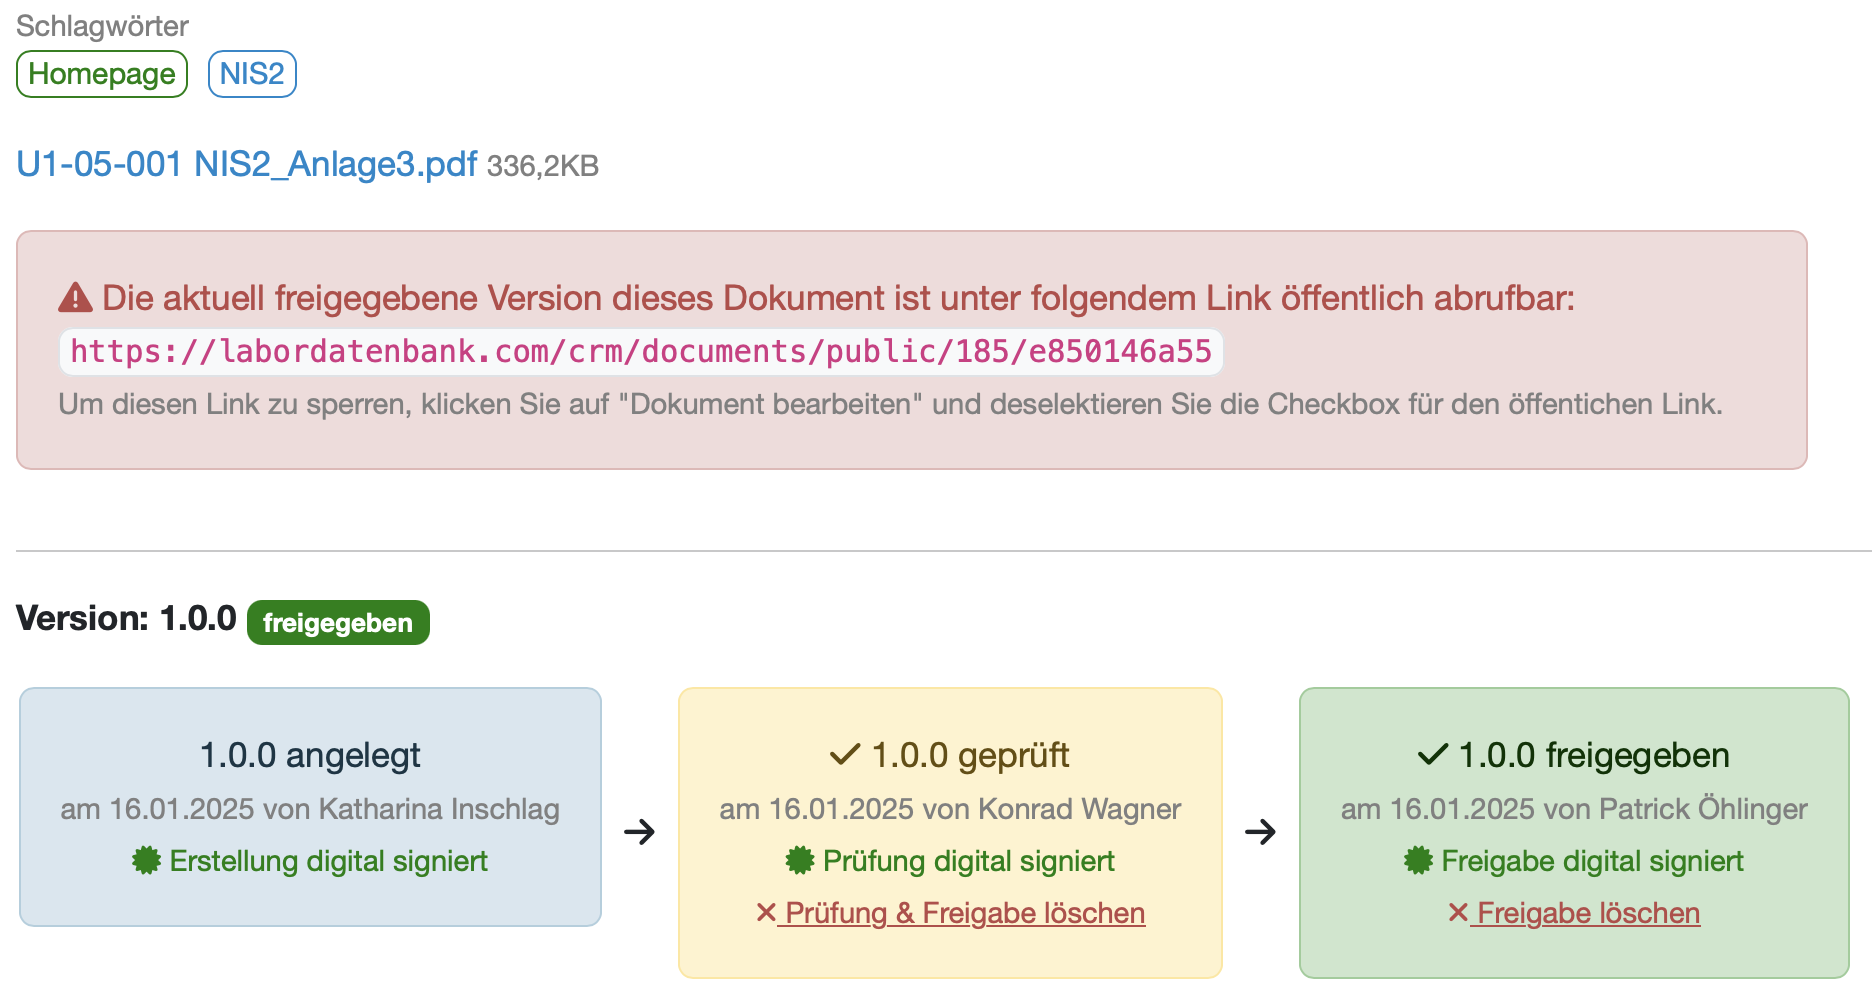Image resolution: width=1872 pixels, height=996 pixels.
Task: Click the red X before Prüfung & Freigabe
Action: point(766,913)
